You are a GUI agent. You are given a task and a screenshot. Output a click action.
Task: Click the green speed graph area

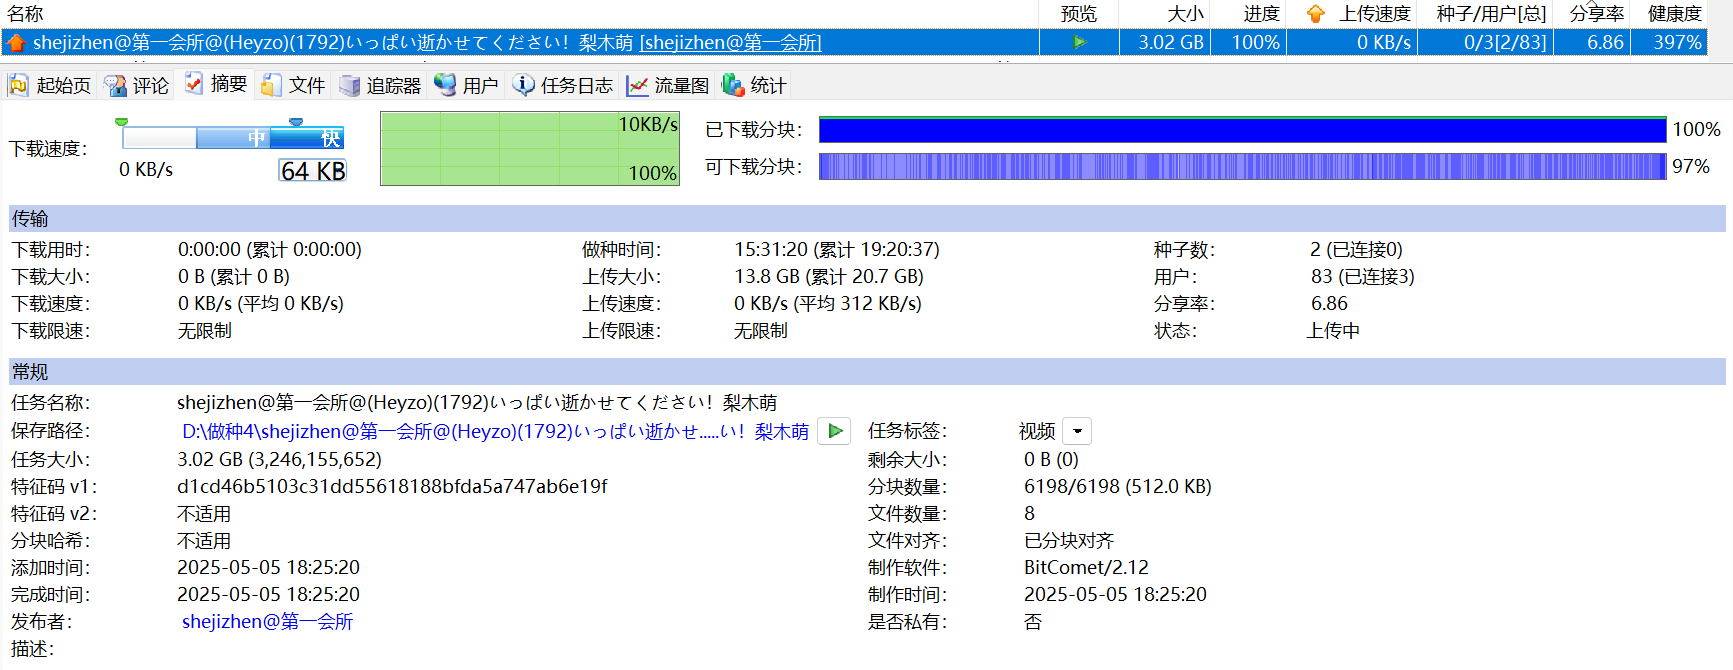[530, 148]
